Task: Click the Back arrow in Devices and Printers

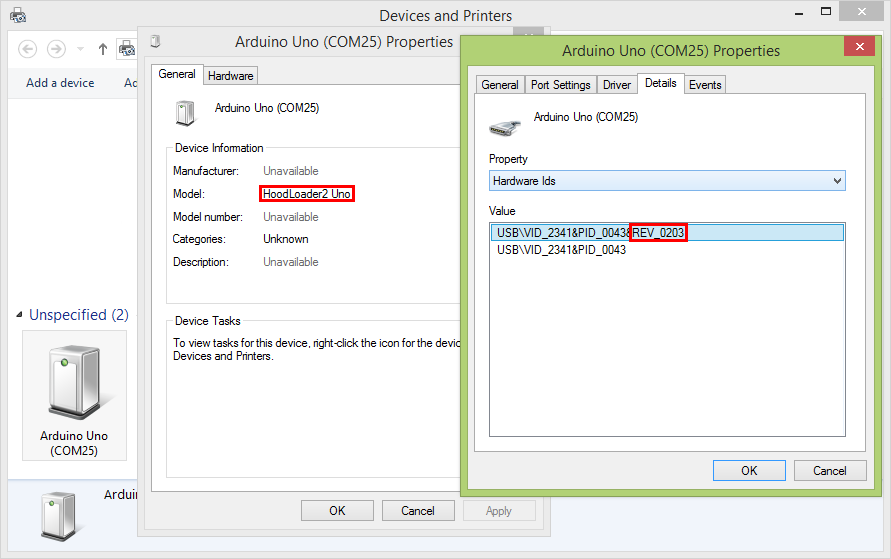Action: (x=27, y=49)
